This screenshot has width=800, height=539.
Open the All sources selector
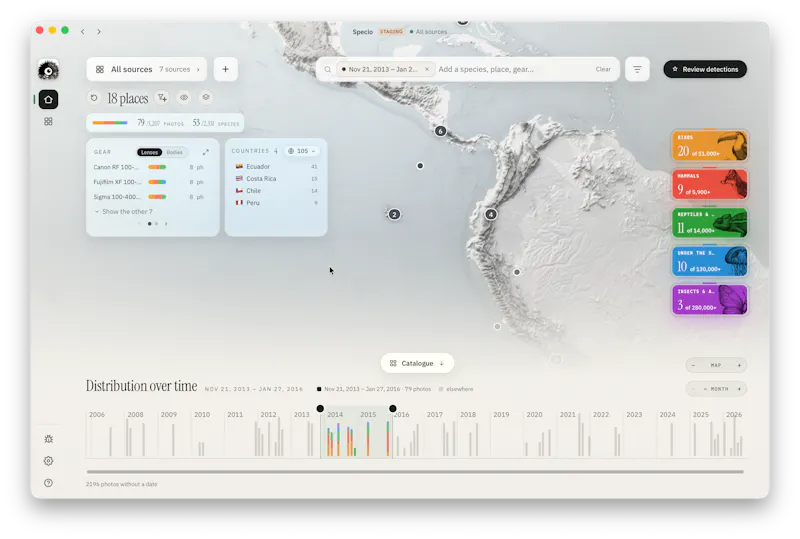pos(147,69)
